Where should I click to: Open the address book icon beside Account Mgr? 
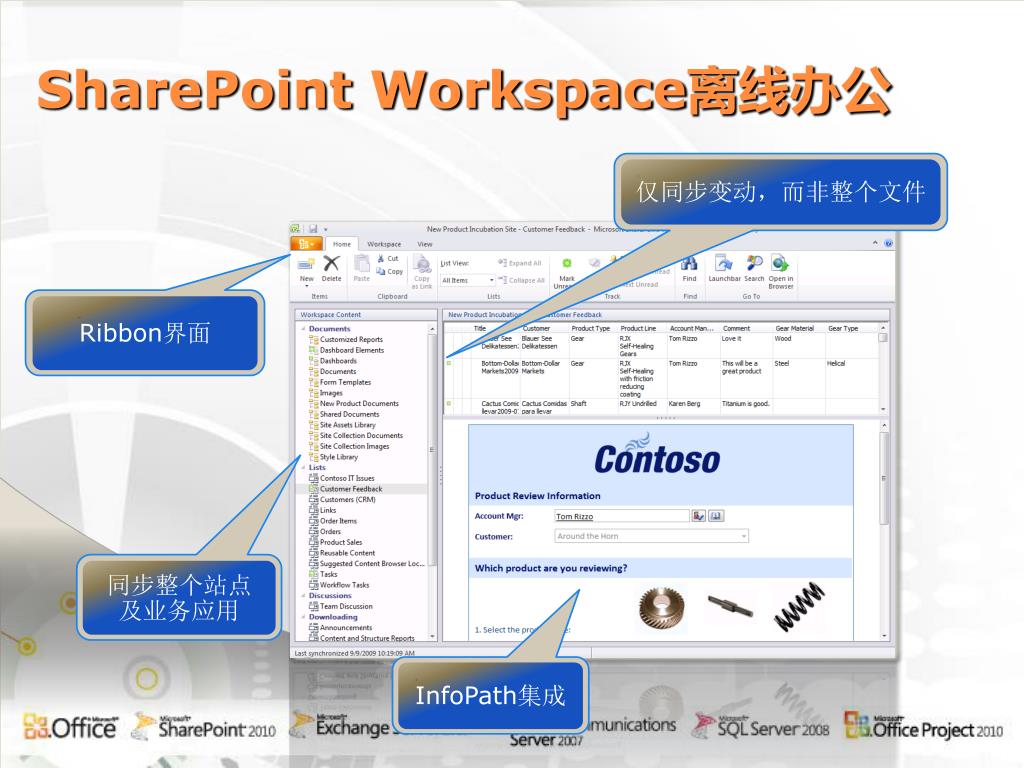(x=716, y=516)
